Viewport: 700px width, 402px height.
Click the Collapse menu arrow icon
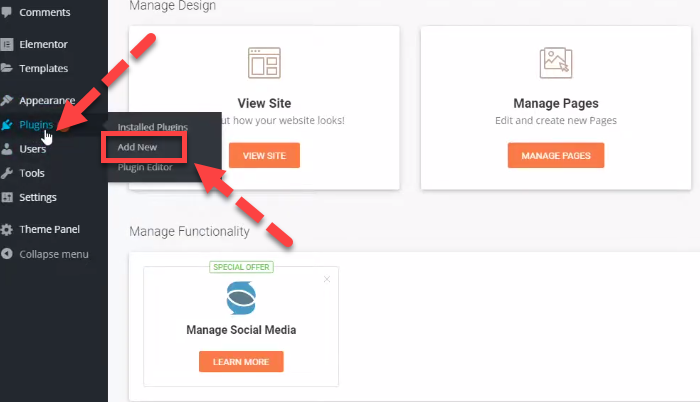[x=7, y=254]
